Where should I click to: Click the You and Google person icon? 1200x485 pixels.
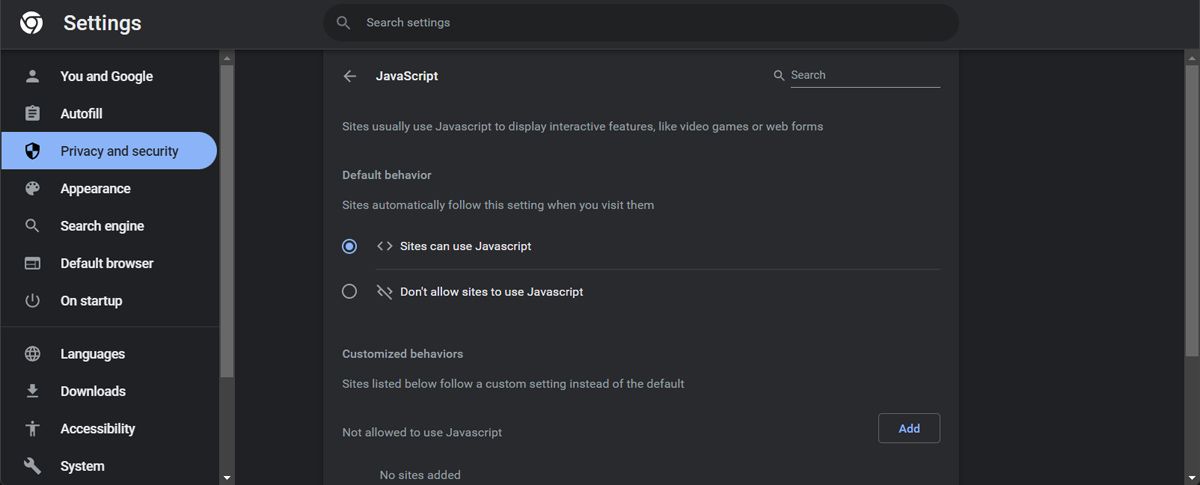32,76
